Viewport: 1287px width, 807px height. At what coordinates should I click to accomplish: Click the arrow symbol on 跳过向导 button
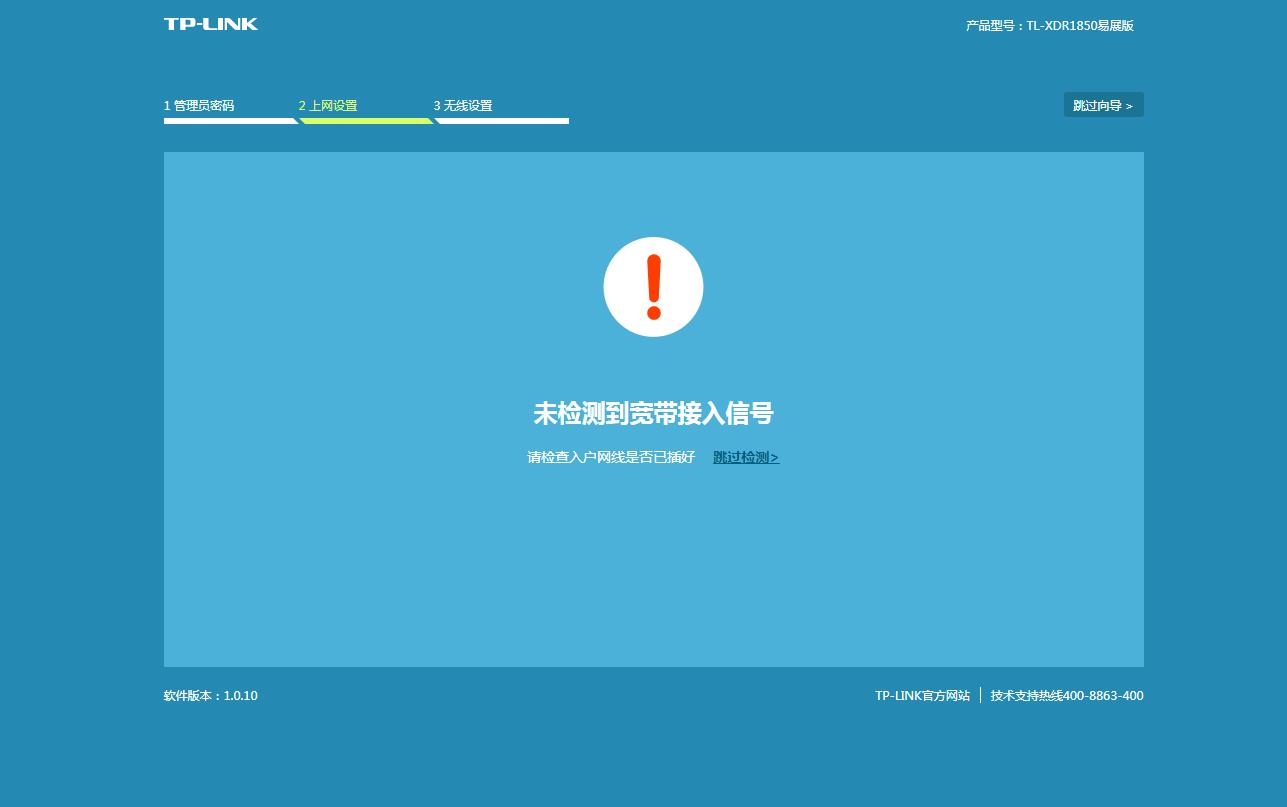pyautogui.click(x=1130, y=104)
